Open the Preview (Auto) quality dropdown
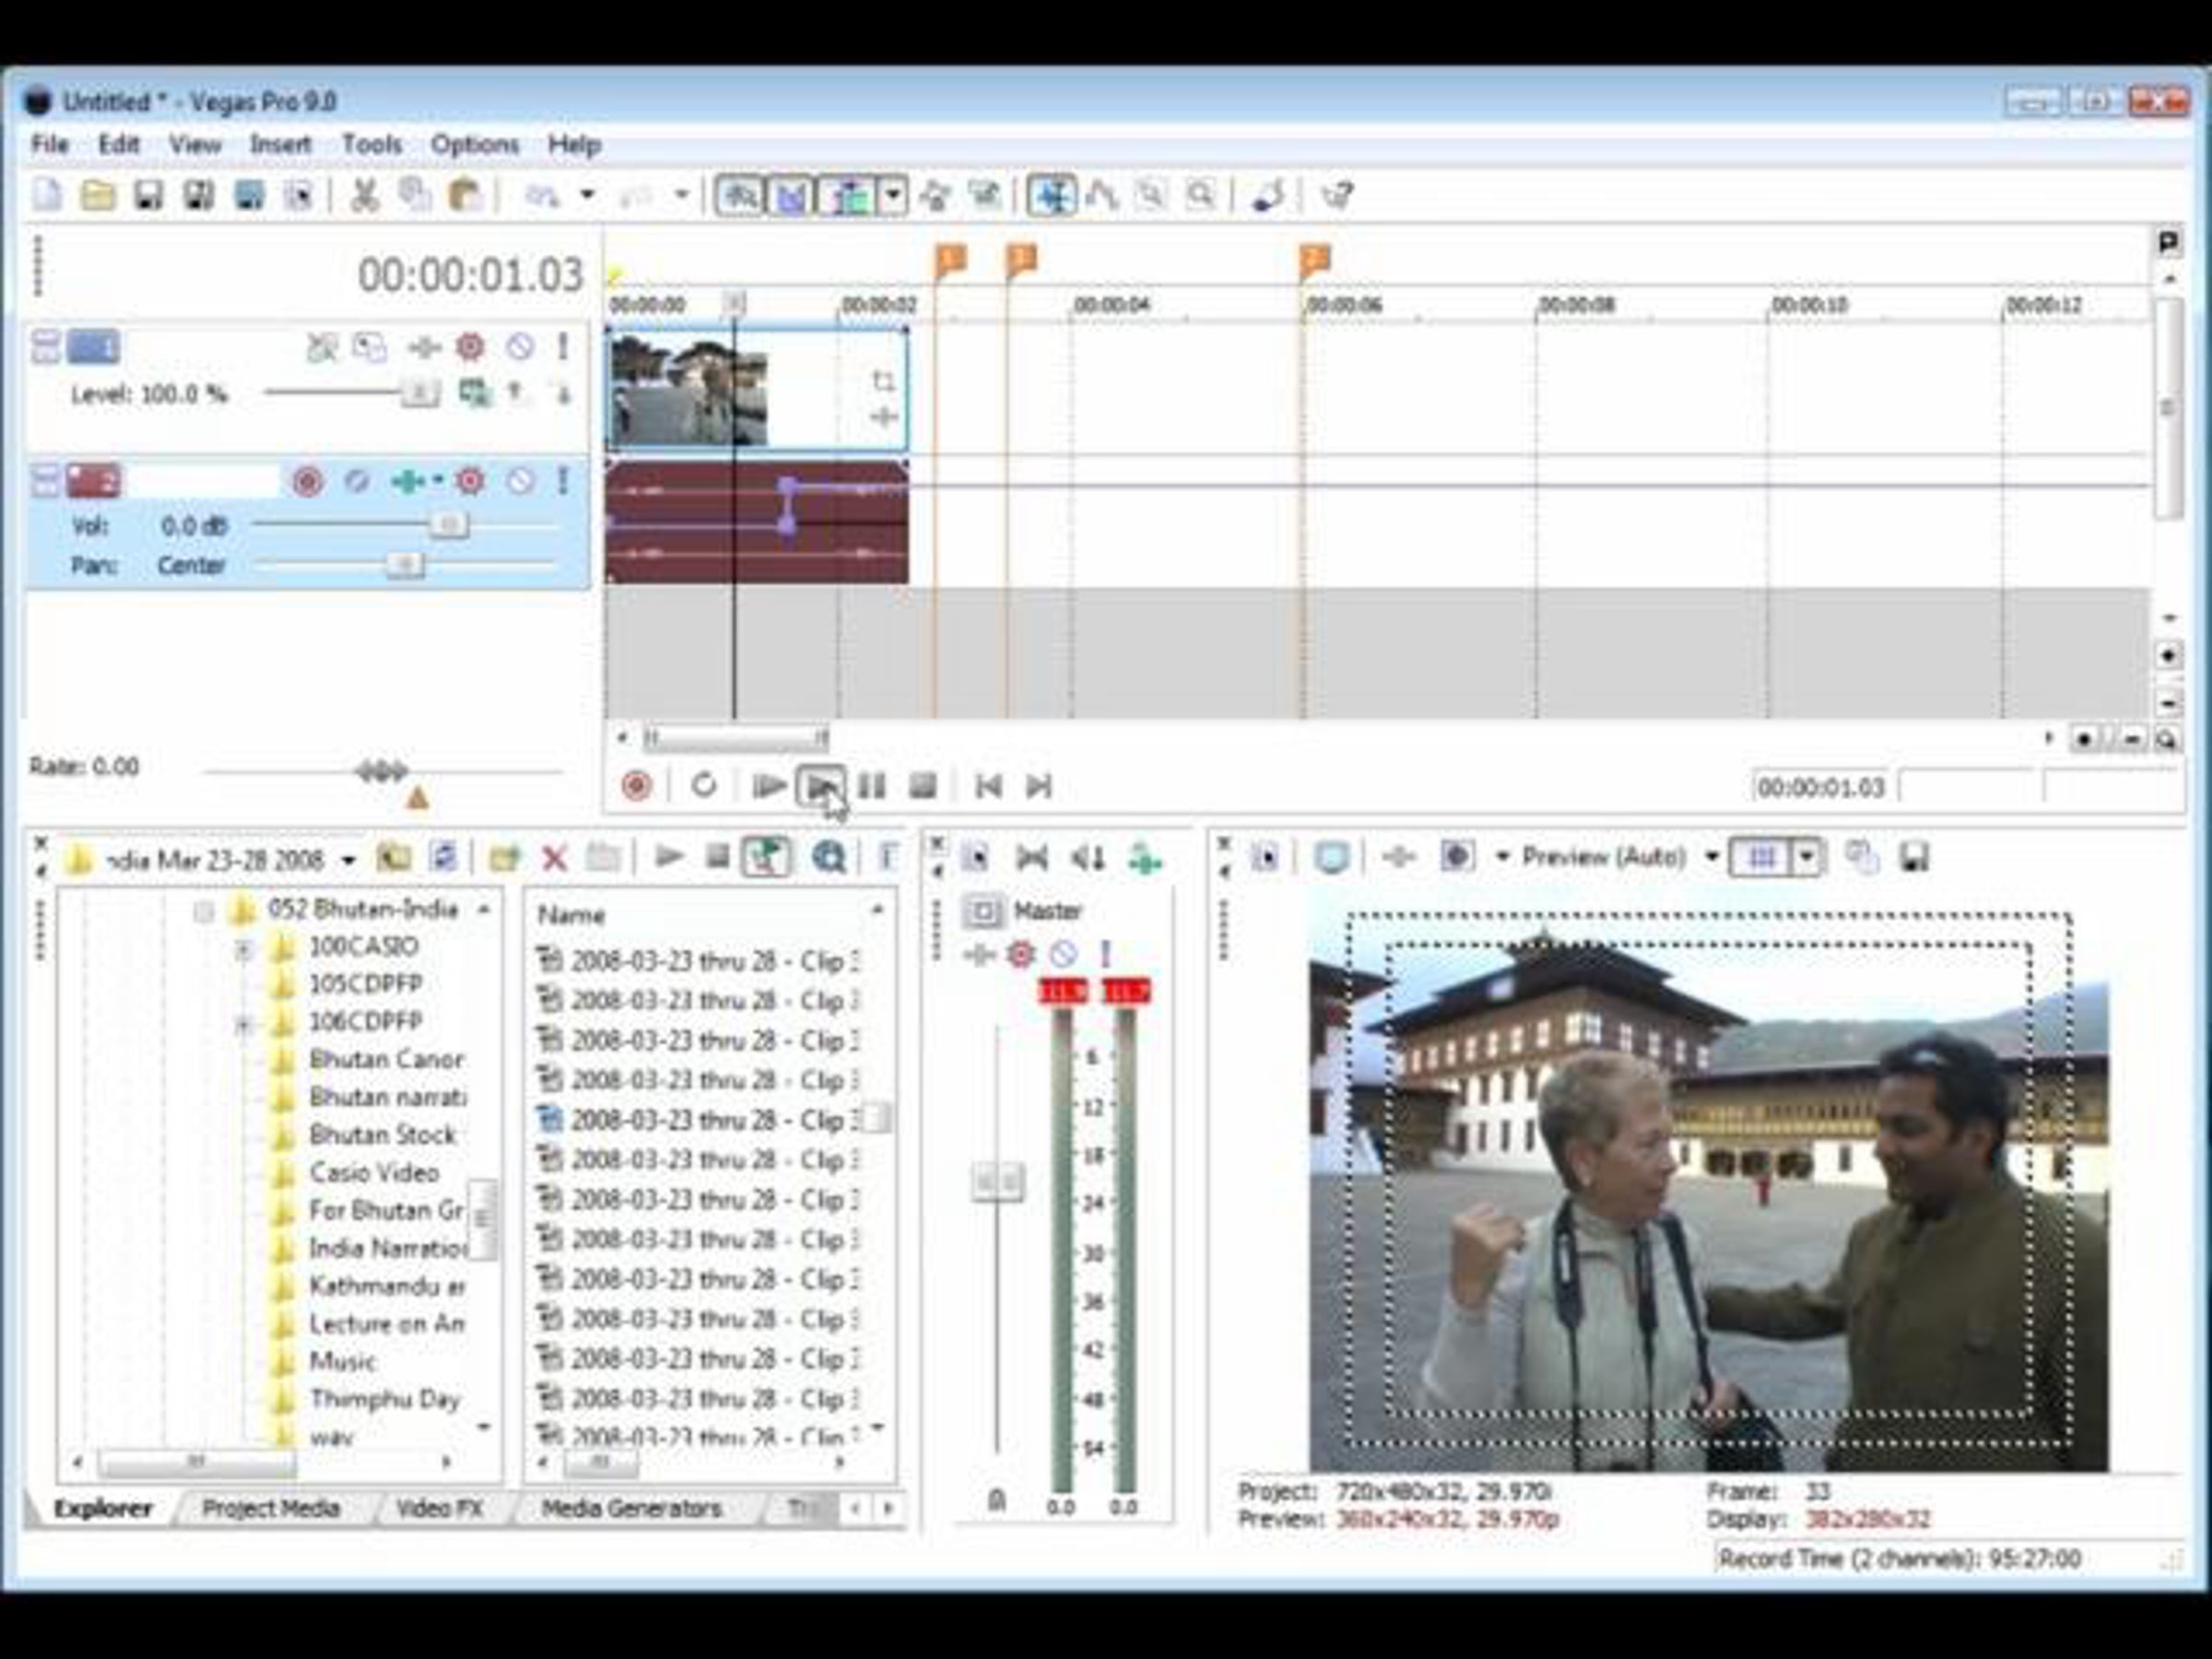This screenshot has height=1659, width=2212. pyautogui.click(x=1712, y=857)
